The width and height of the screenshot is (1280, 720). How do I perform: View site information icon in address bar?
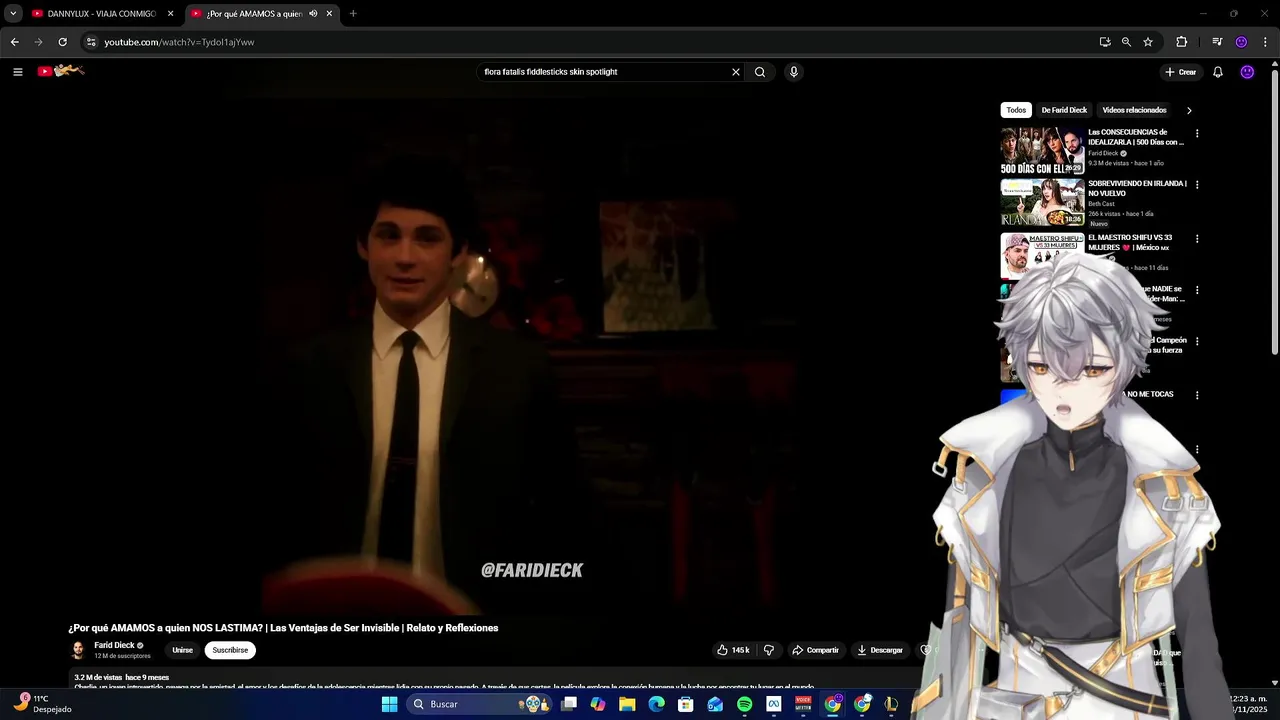tap(91, 42)
